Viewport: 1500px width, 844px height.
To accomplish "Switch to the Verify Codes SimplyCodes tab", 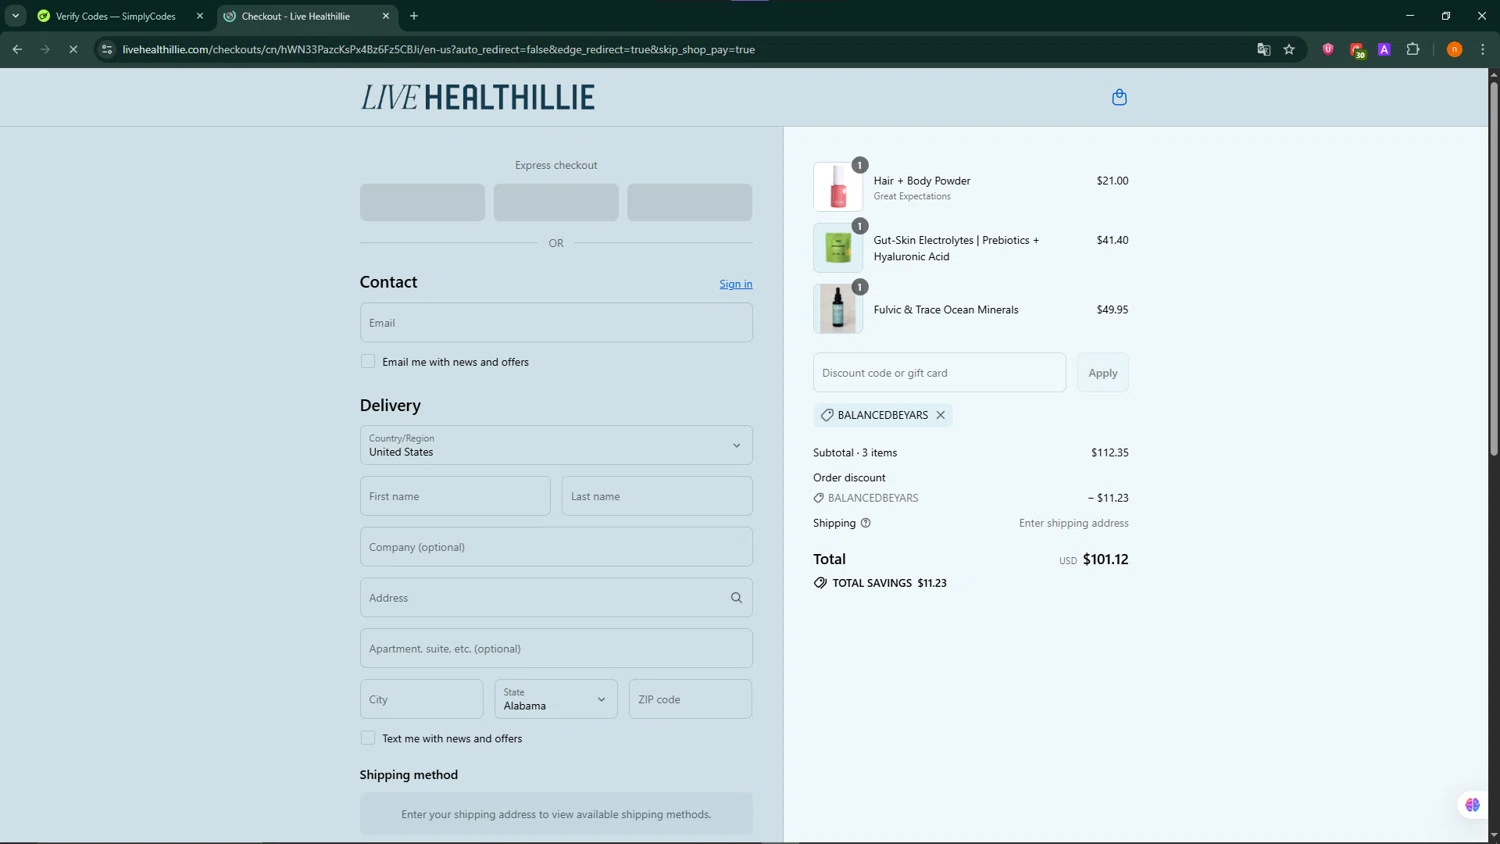I will pyautogui.click(x=115, y=16).
